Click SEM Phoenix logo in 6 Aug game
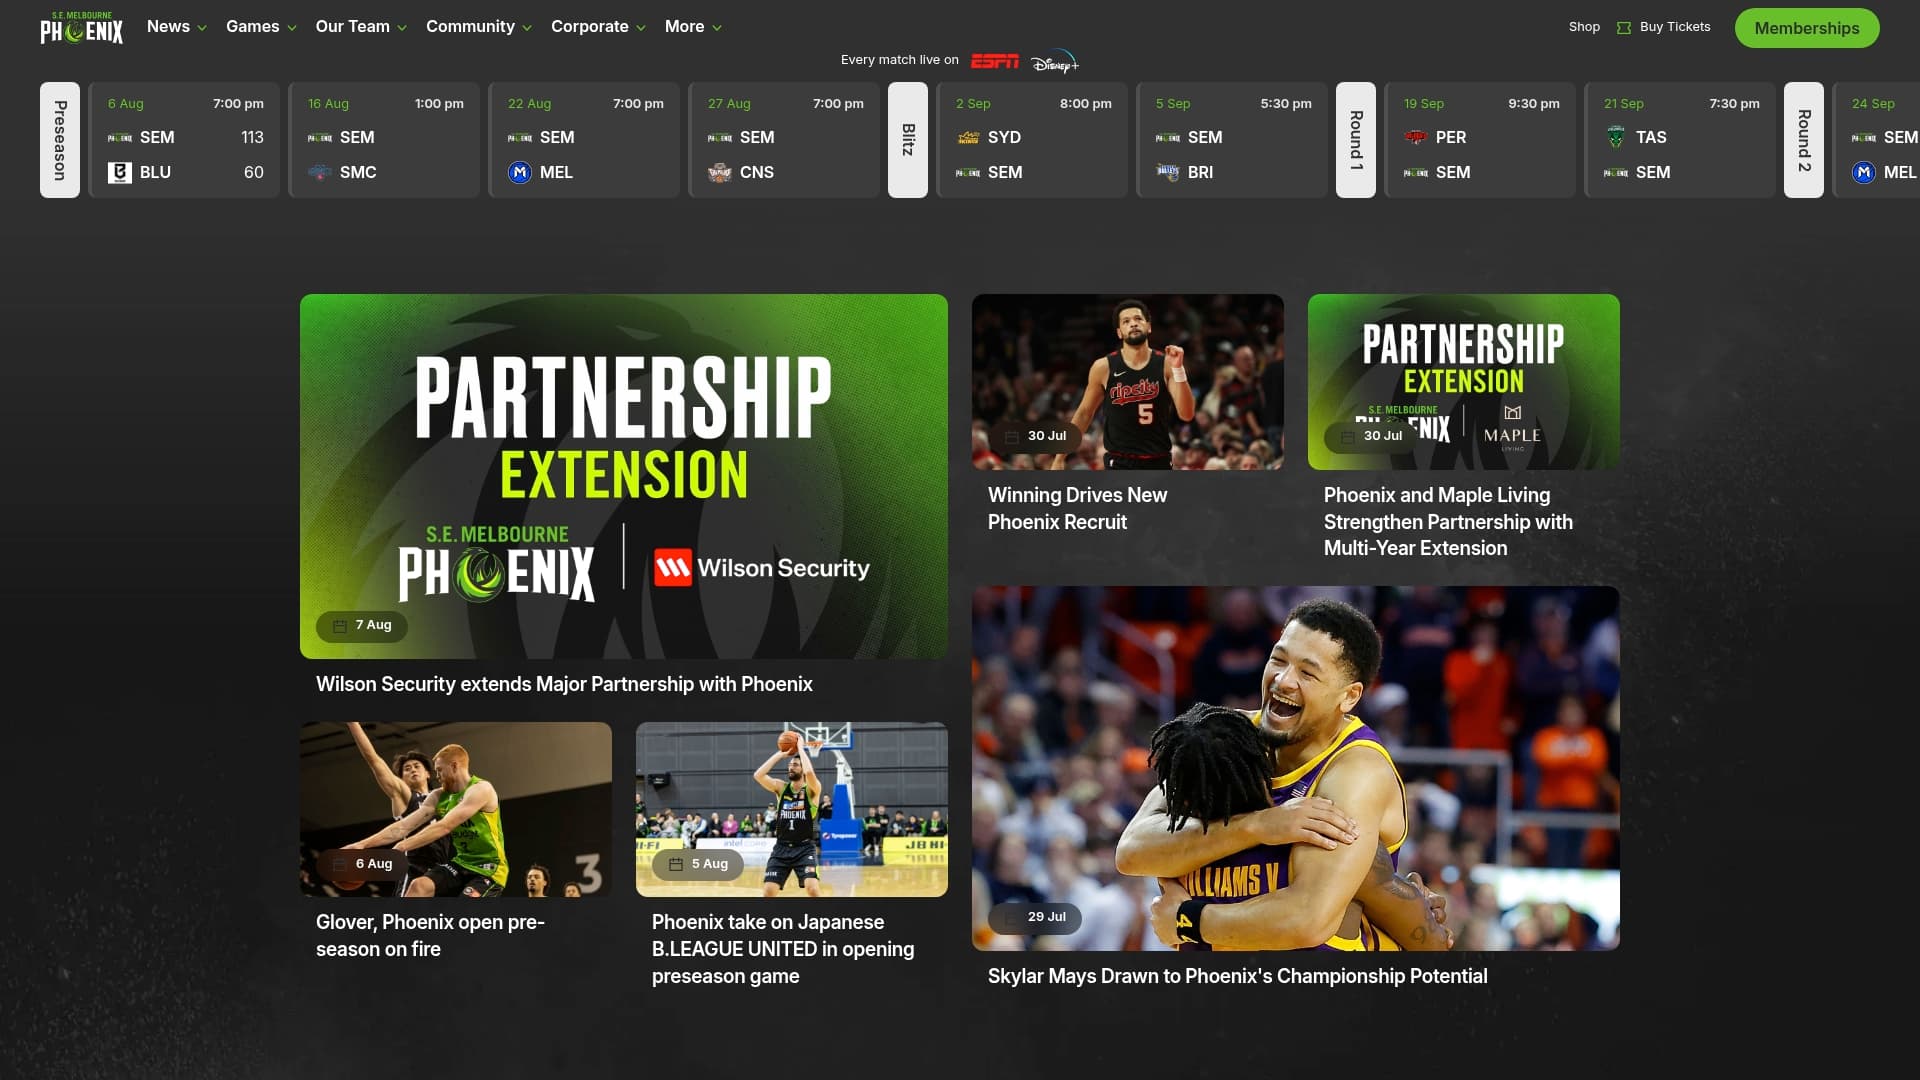Screen dimensions: 1920x1080 120,138
